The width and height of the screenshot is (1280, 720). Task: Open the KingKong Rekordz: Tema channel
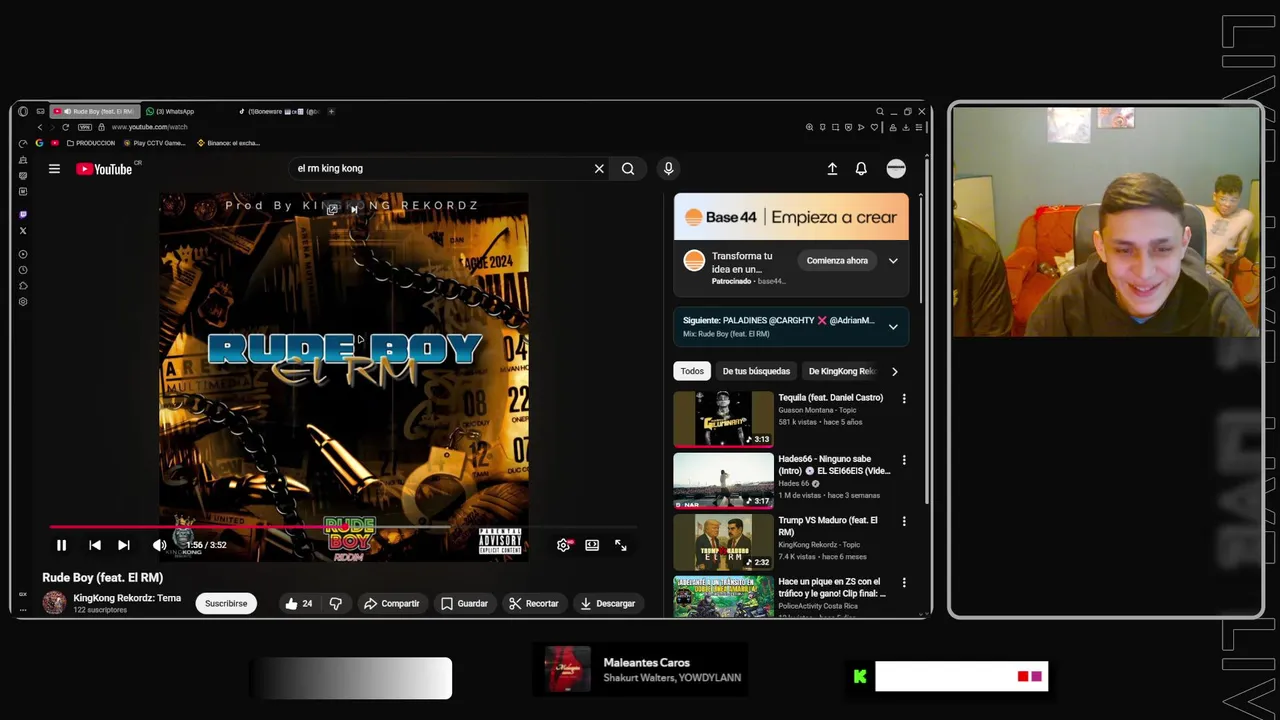(127, 598)
